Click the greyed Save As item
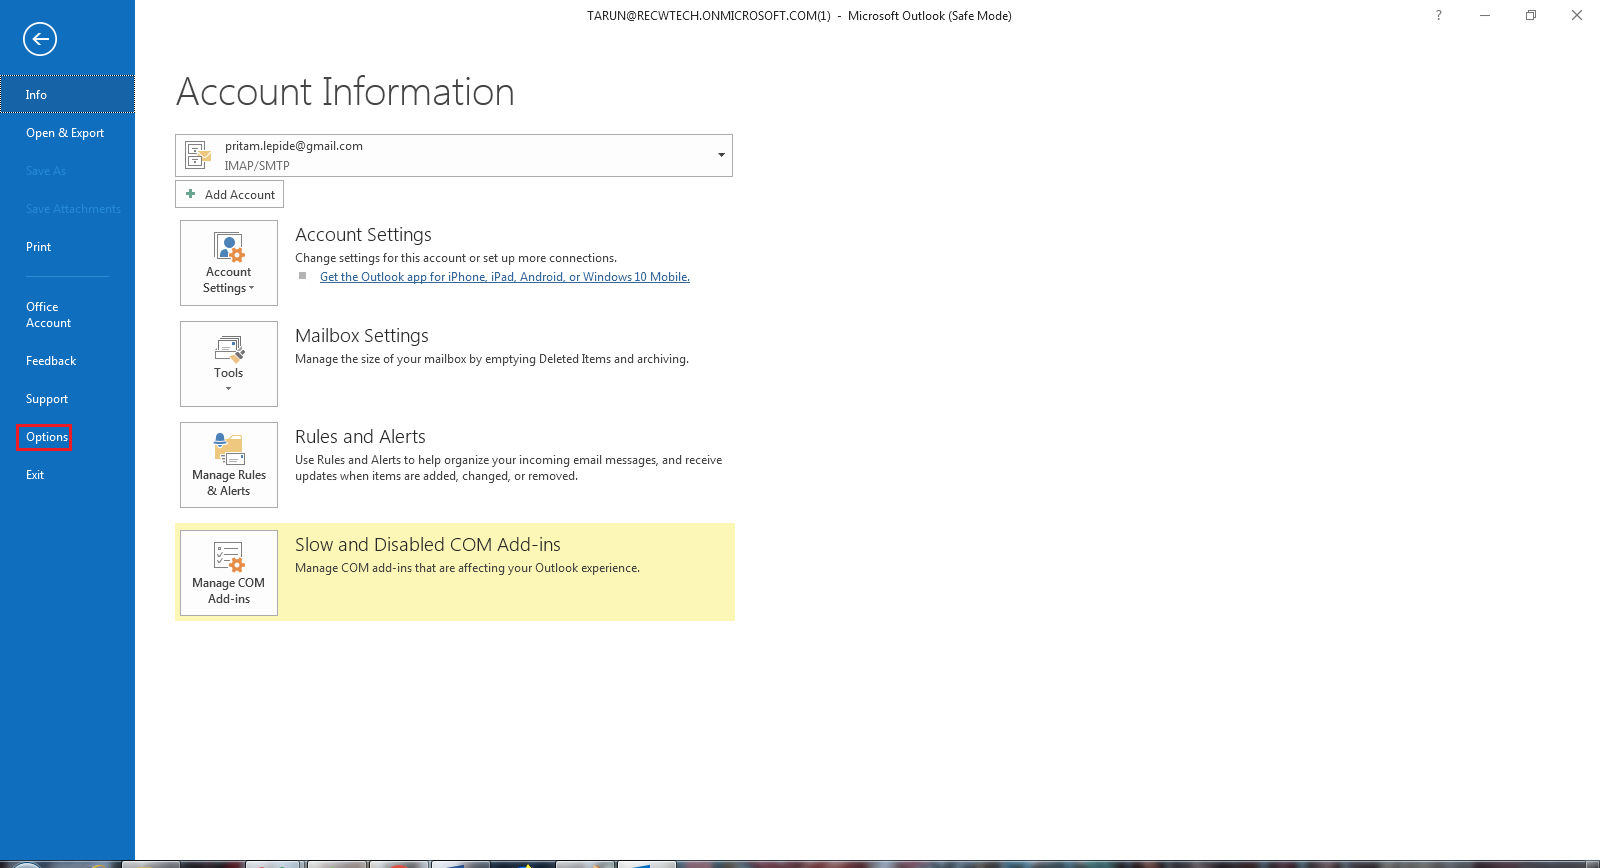Viewport: 1600px width, 868px height. [x=46, y=171]
